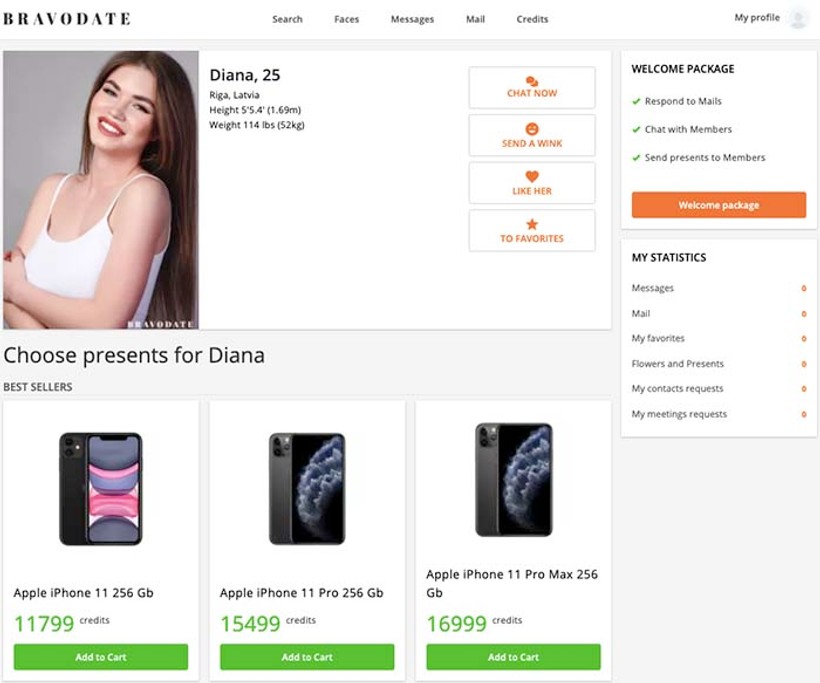Open Messages in top navigation
820x683 pixels.
[x=413, y=19]
